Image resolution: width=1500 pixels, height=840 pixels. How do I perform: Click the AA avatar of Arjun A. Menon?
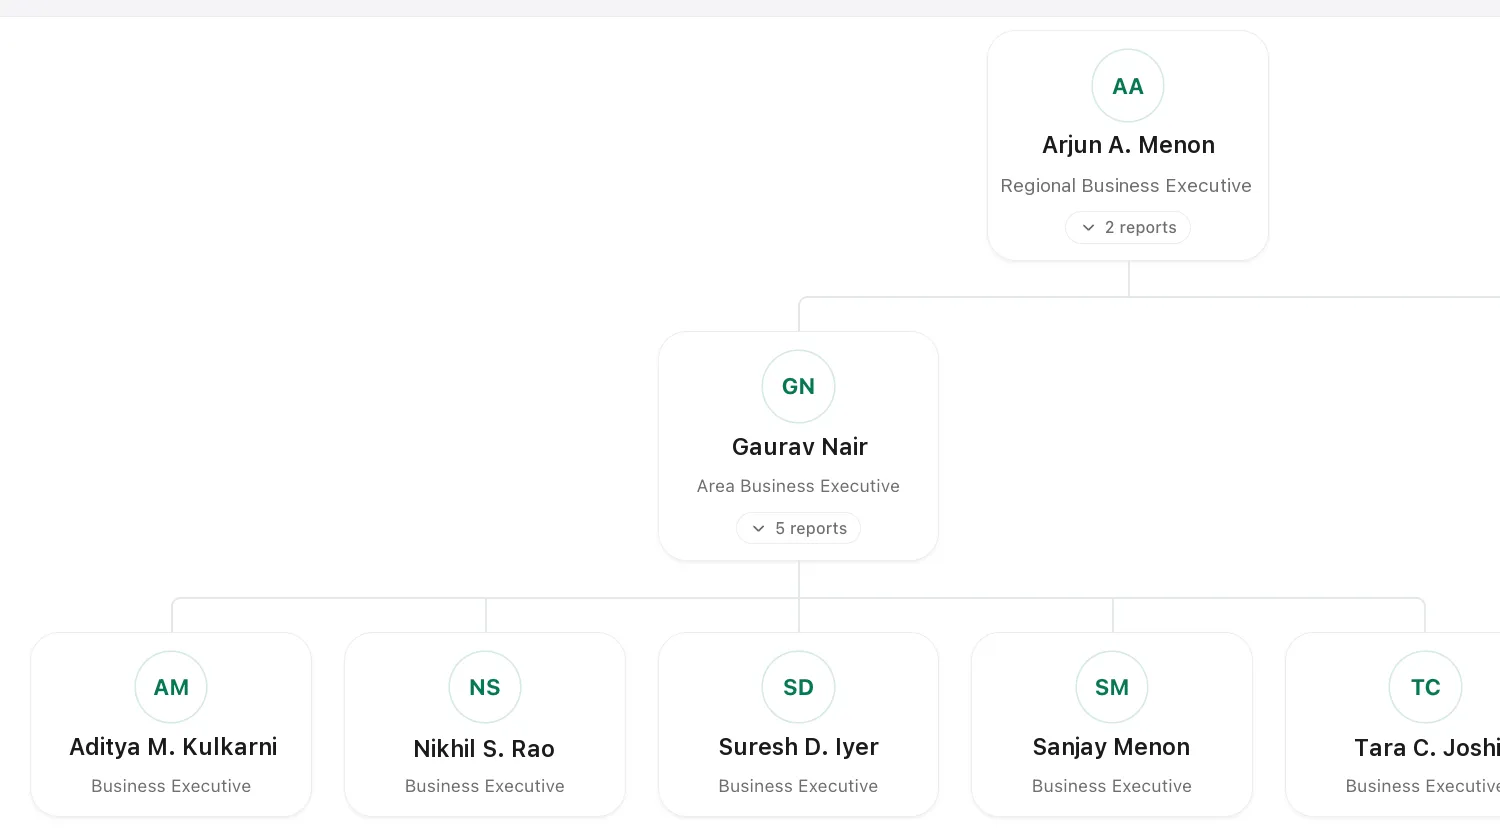pos(1128,86)
